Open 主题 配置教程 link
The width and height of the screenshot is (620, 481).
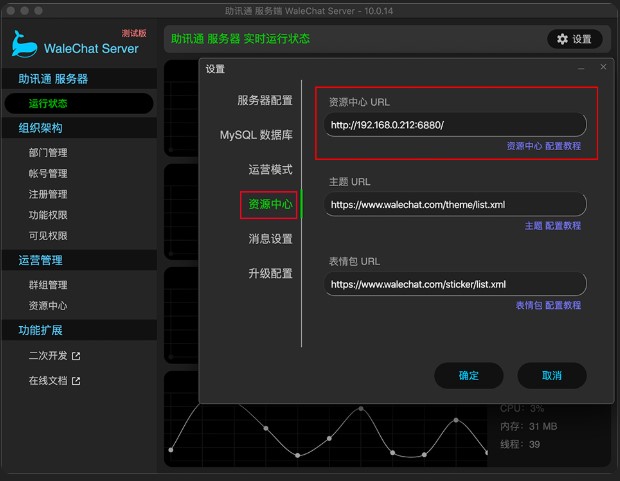553,226
